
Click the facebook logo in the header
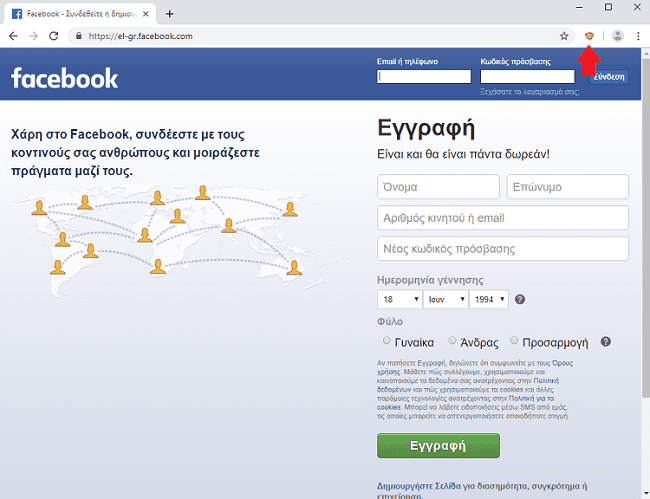[65, 78]
